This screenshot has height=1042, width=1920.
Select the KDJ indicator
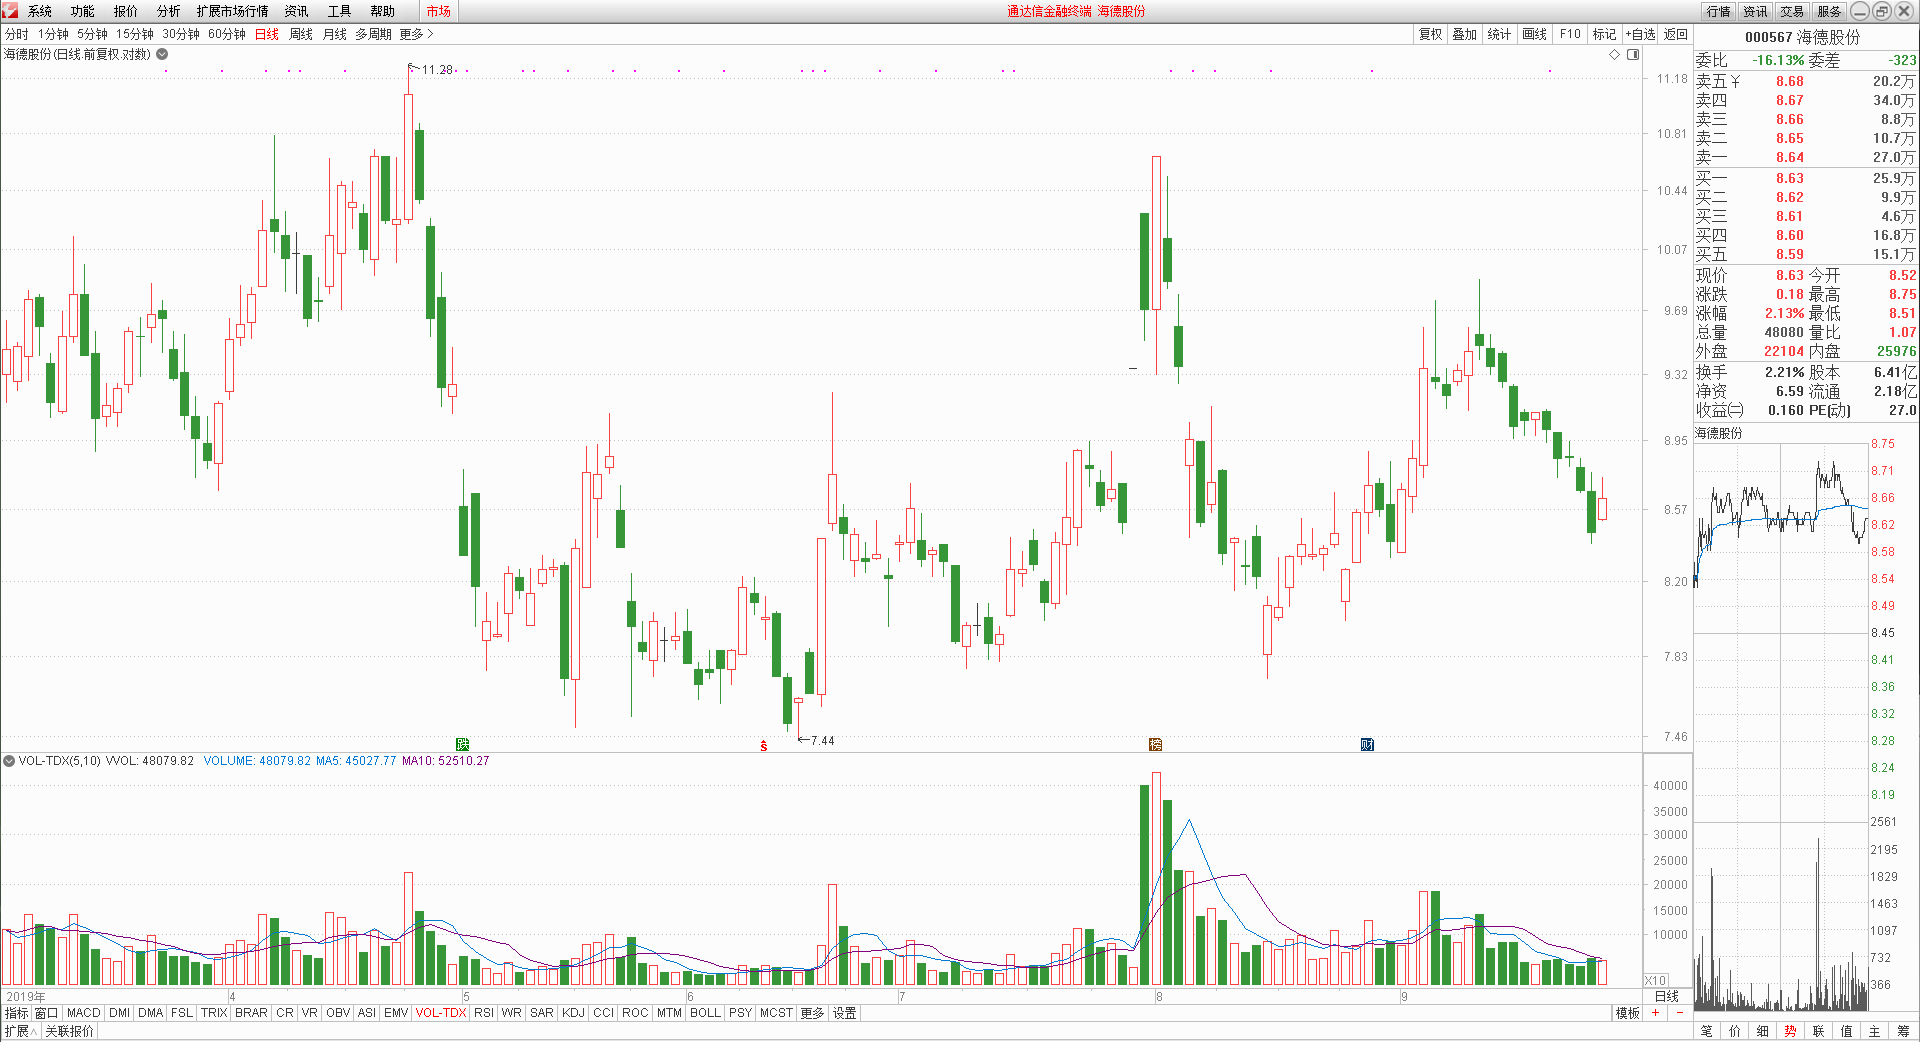pos(574,1013)
